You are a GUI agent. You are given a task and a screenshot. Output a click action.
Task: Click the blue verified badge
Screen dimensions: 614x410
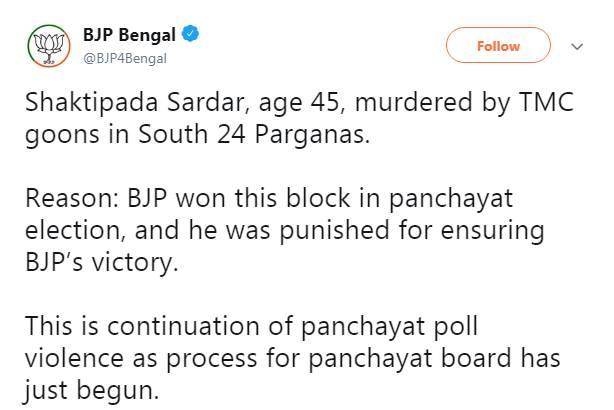pyautogui.click(x=190, y=35)
